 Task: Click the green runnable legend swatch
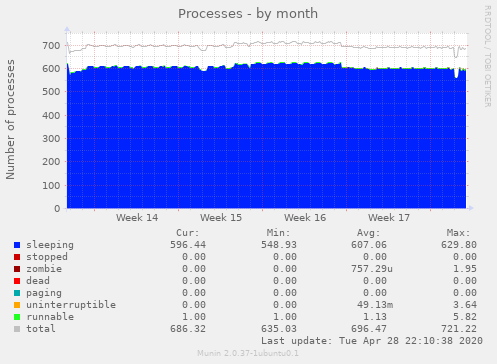click(x=17, y=317)
